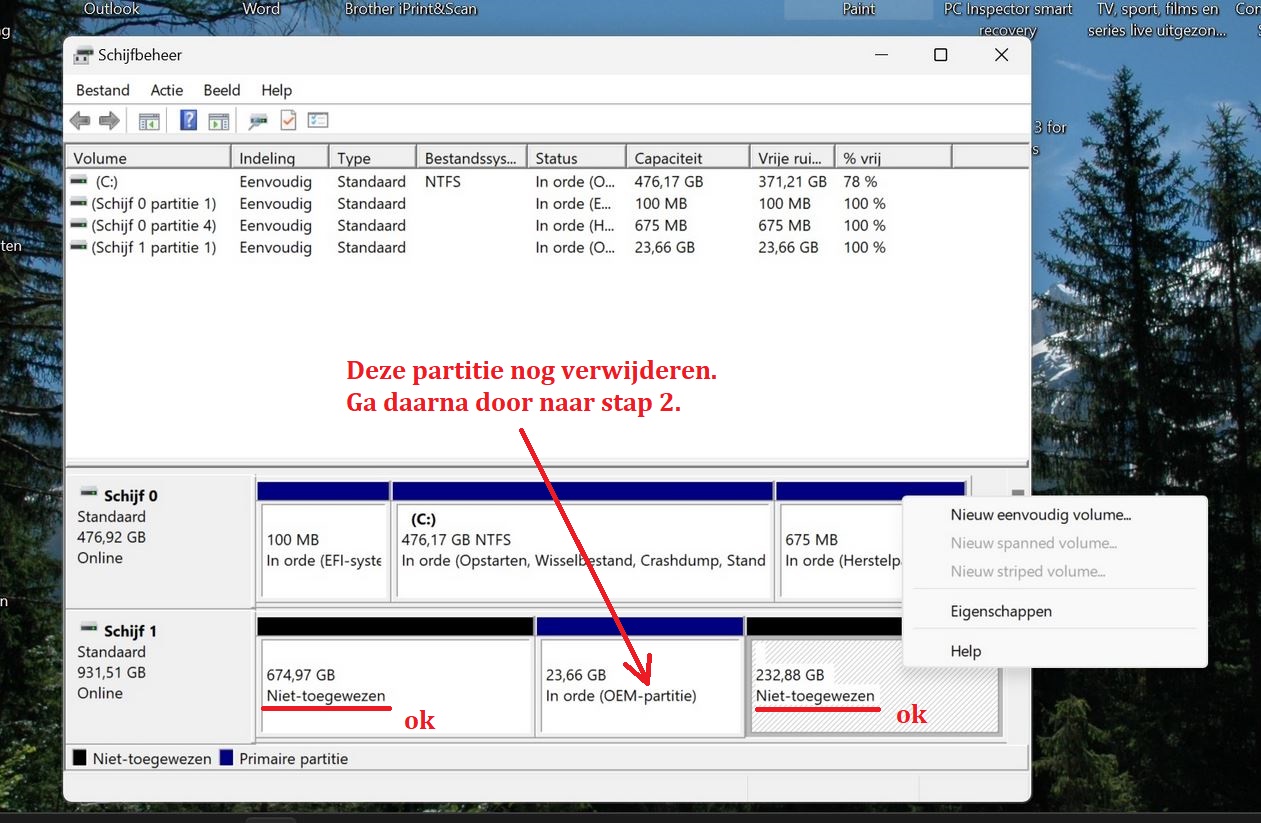
Task: Open the Beeld menu
Action: point(222,90)
